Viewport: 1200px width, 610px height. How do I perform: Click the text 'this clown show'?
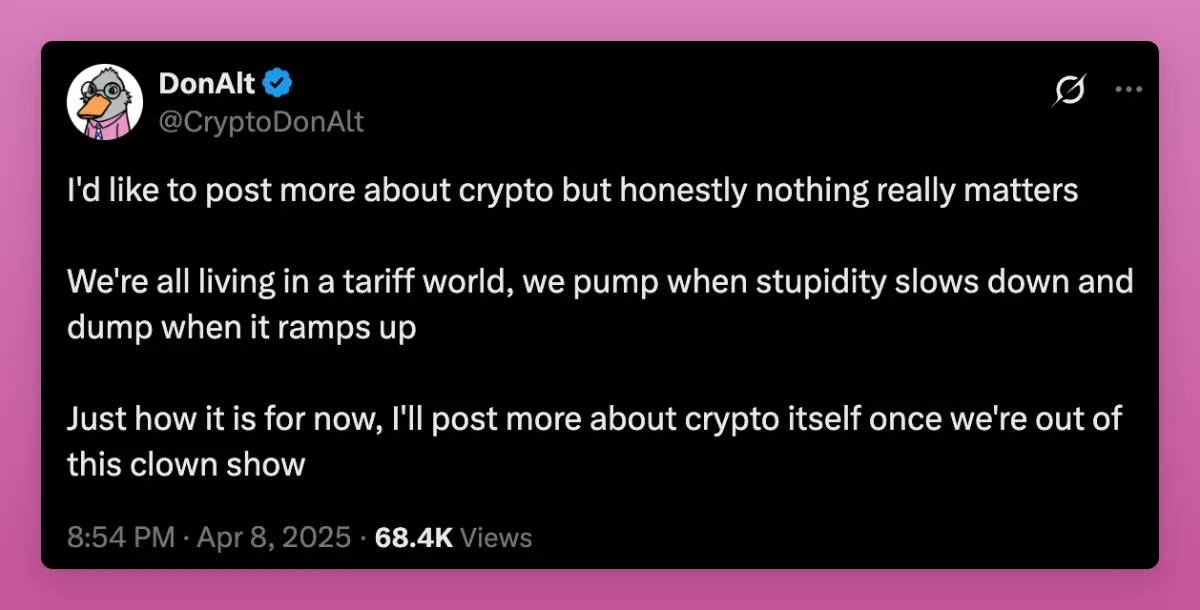pos(186,464)
